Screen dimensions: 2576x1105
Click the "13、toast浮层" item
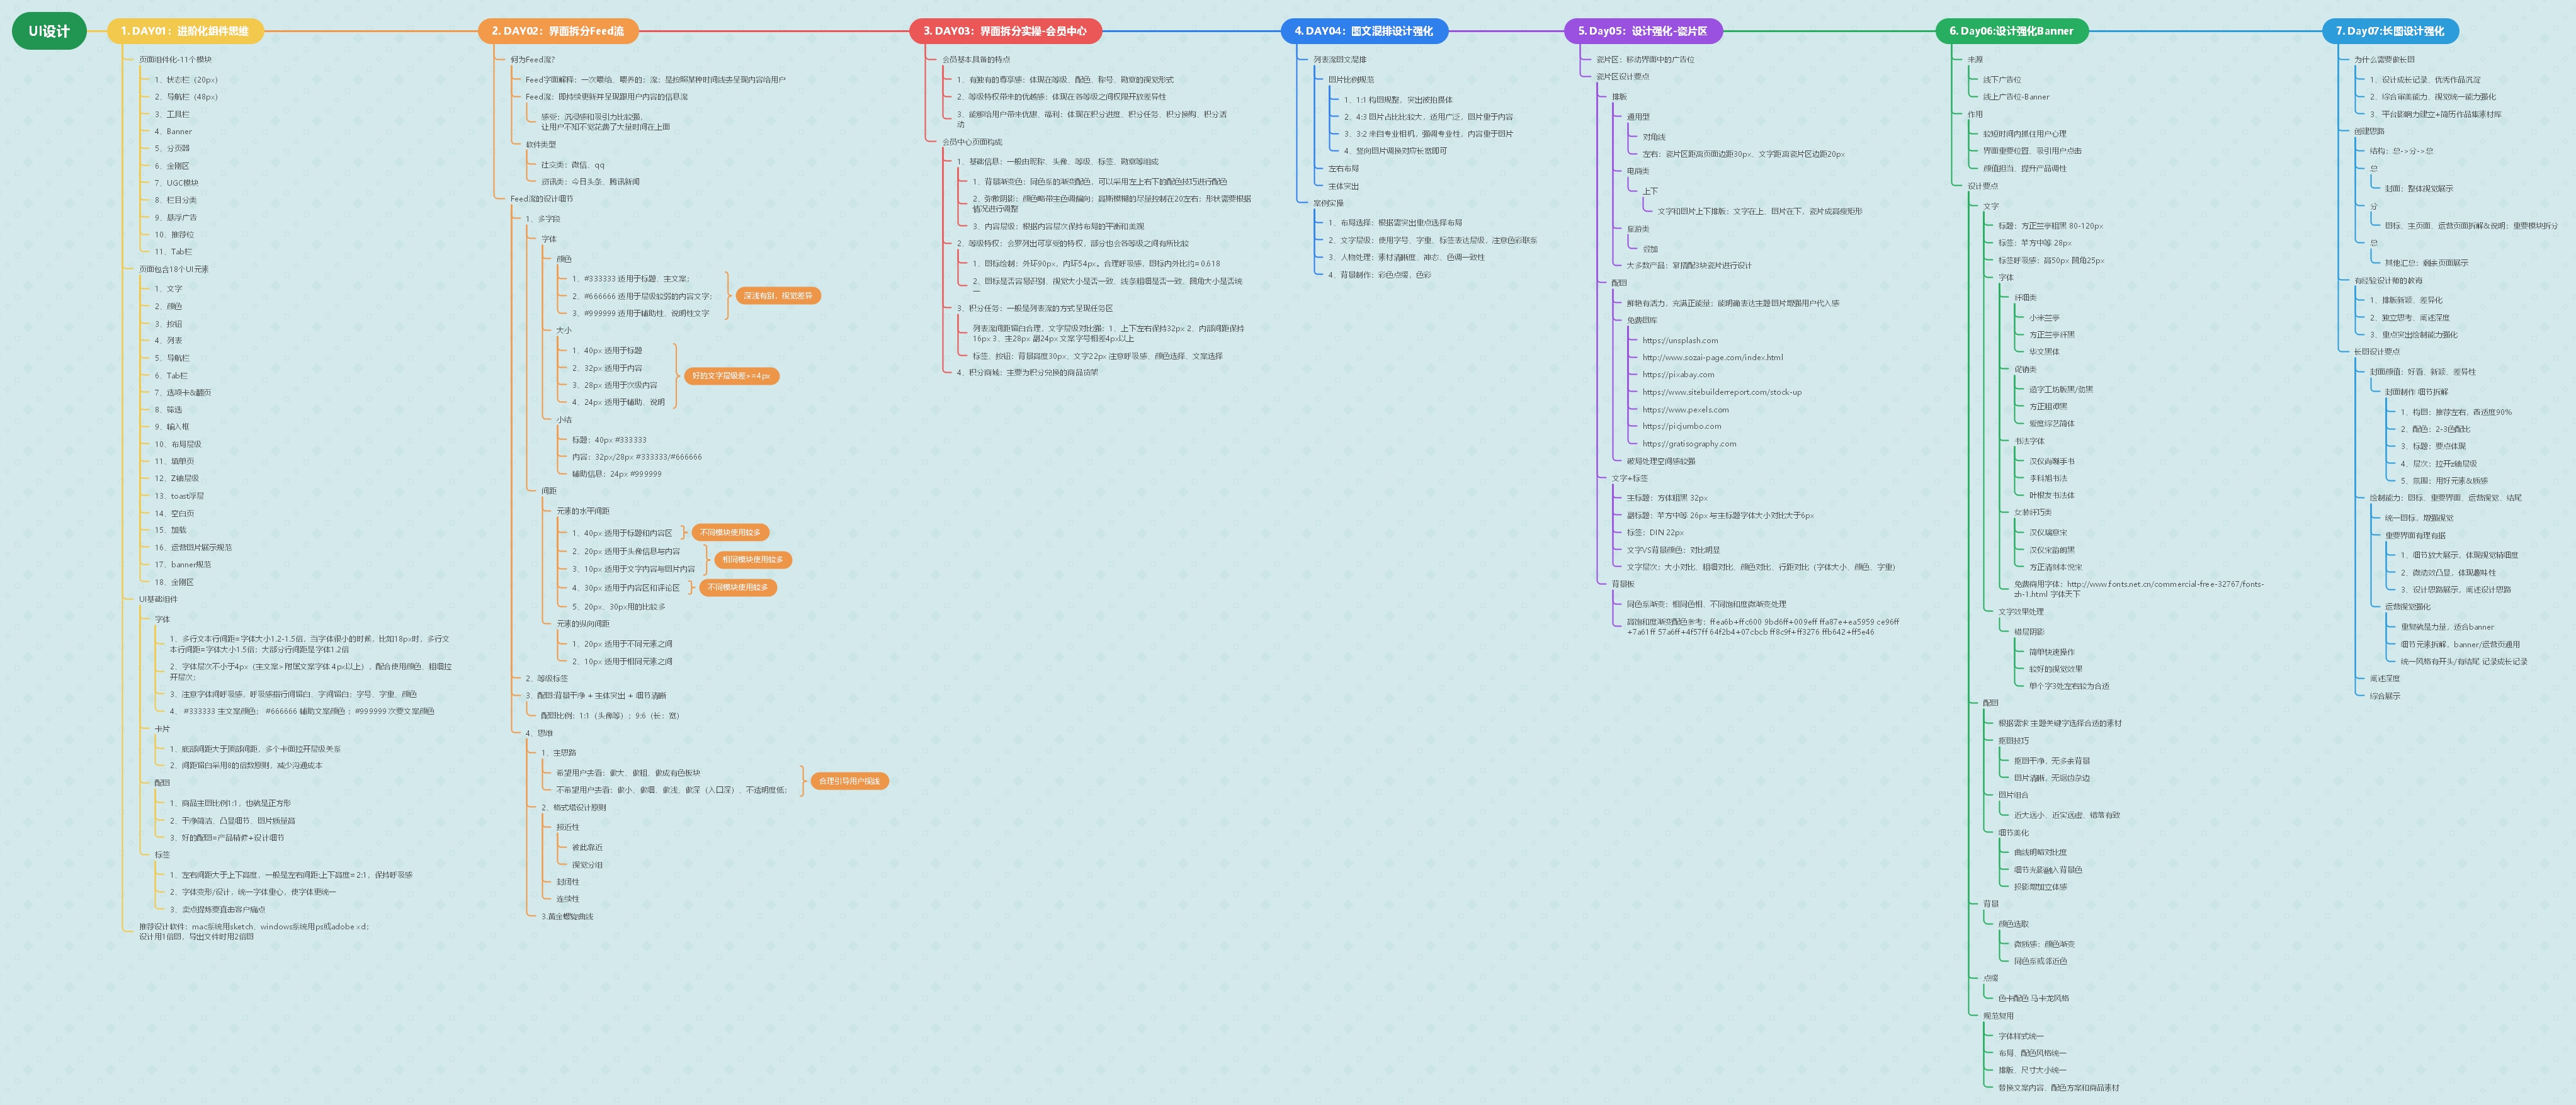(x=179, y=496)
